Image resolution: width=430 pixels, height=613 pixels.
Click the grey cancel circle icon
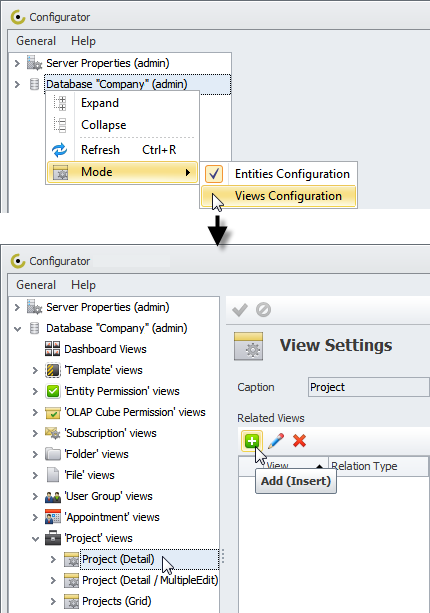click(x=263, y=310)
